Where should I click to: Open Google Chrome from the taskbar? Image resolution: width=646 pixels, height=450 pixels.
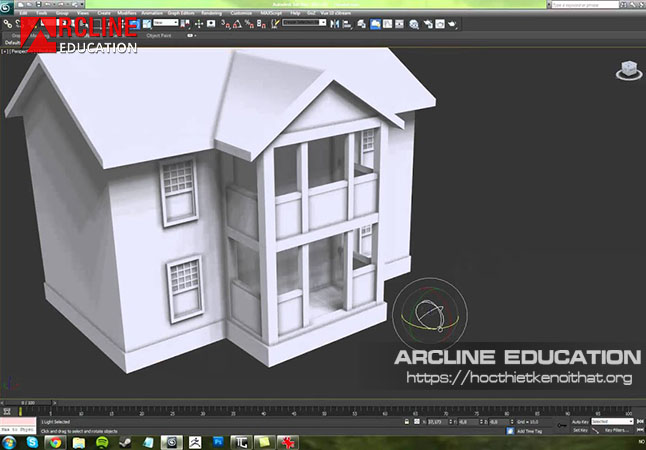(x=54, y=441)
